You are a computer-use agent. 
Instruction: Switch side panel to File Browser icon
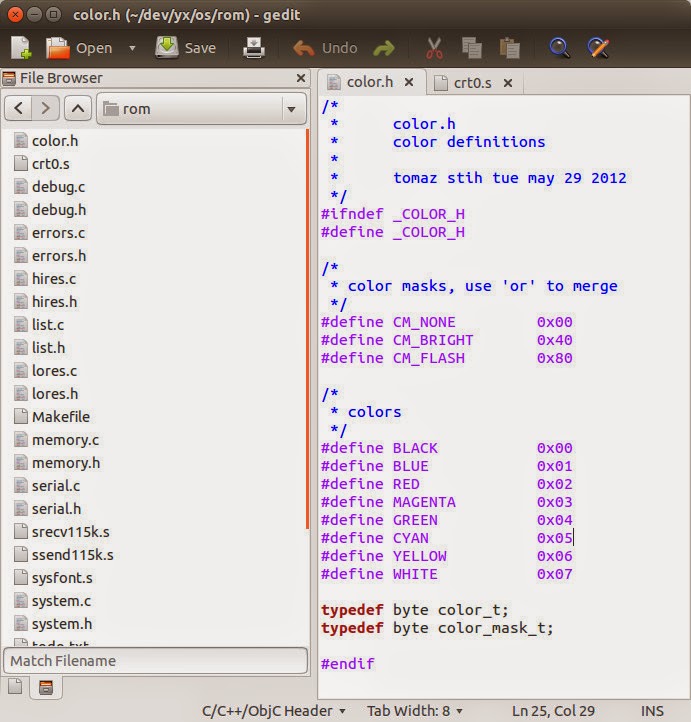[x=46, y=687]
